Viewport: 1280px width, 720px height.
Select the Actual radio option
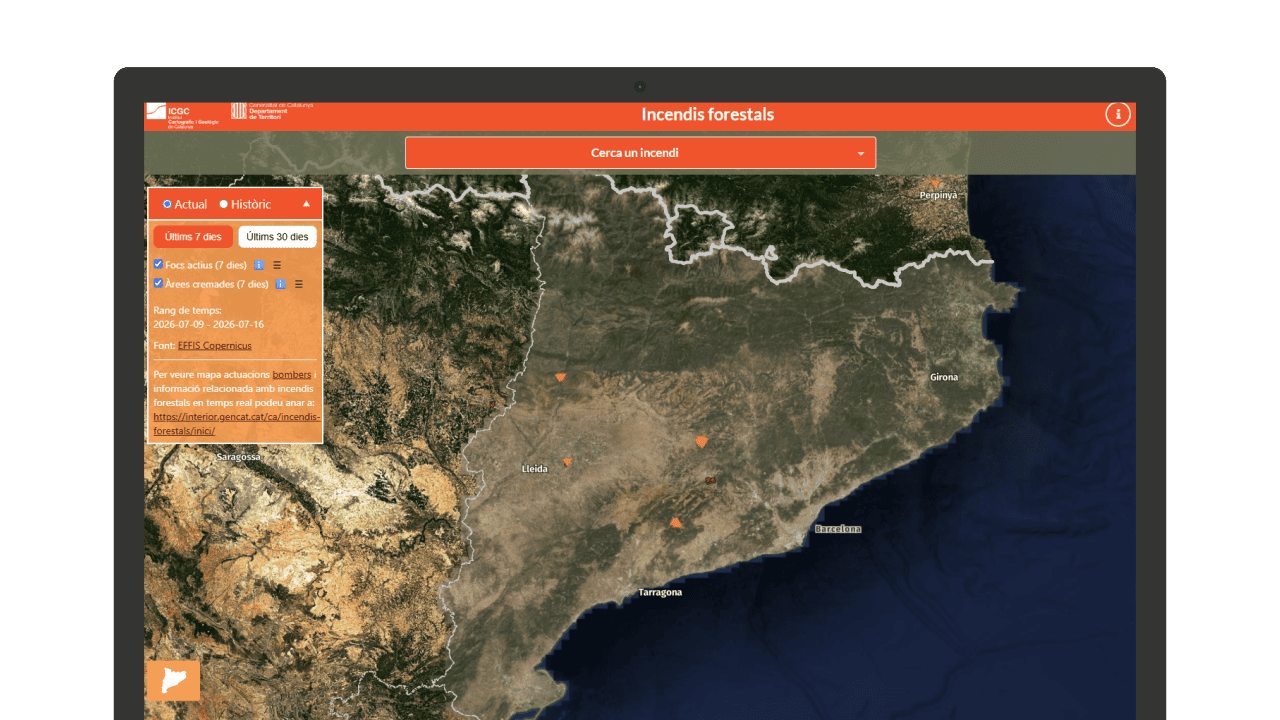[167, 204]
